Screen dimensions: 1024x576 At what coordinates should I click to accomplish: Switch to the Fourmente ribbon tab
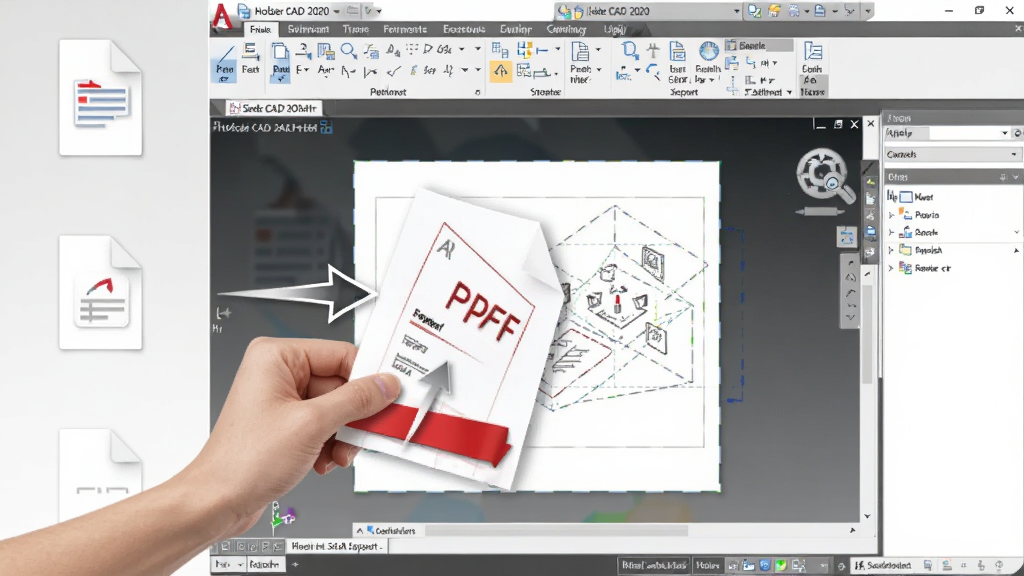pos(405,29)
